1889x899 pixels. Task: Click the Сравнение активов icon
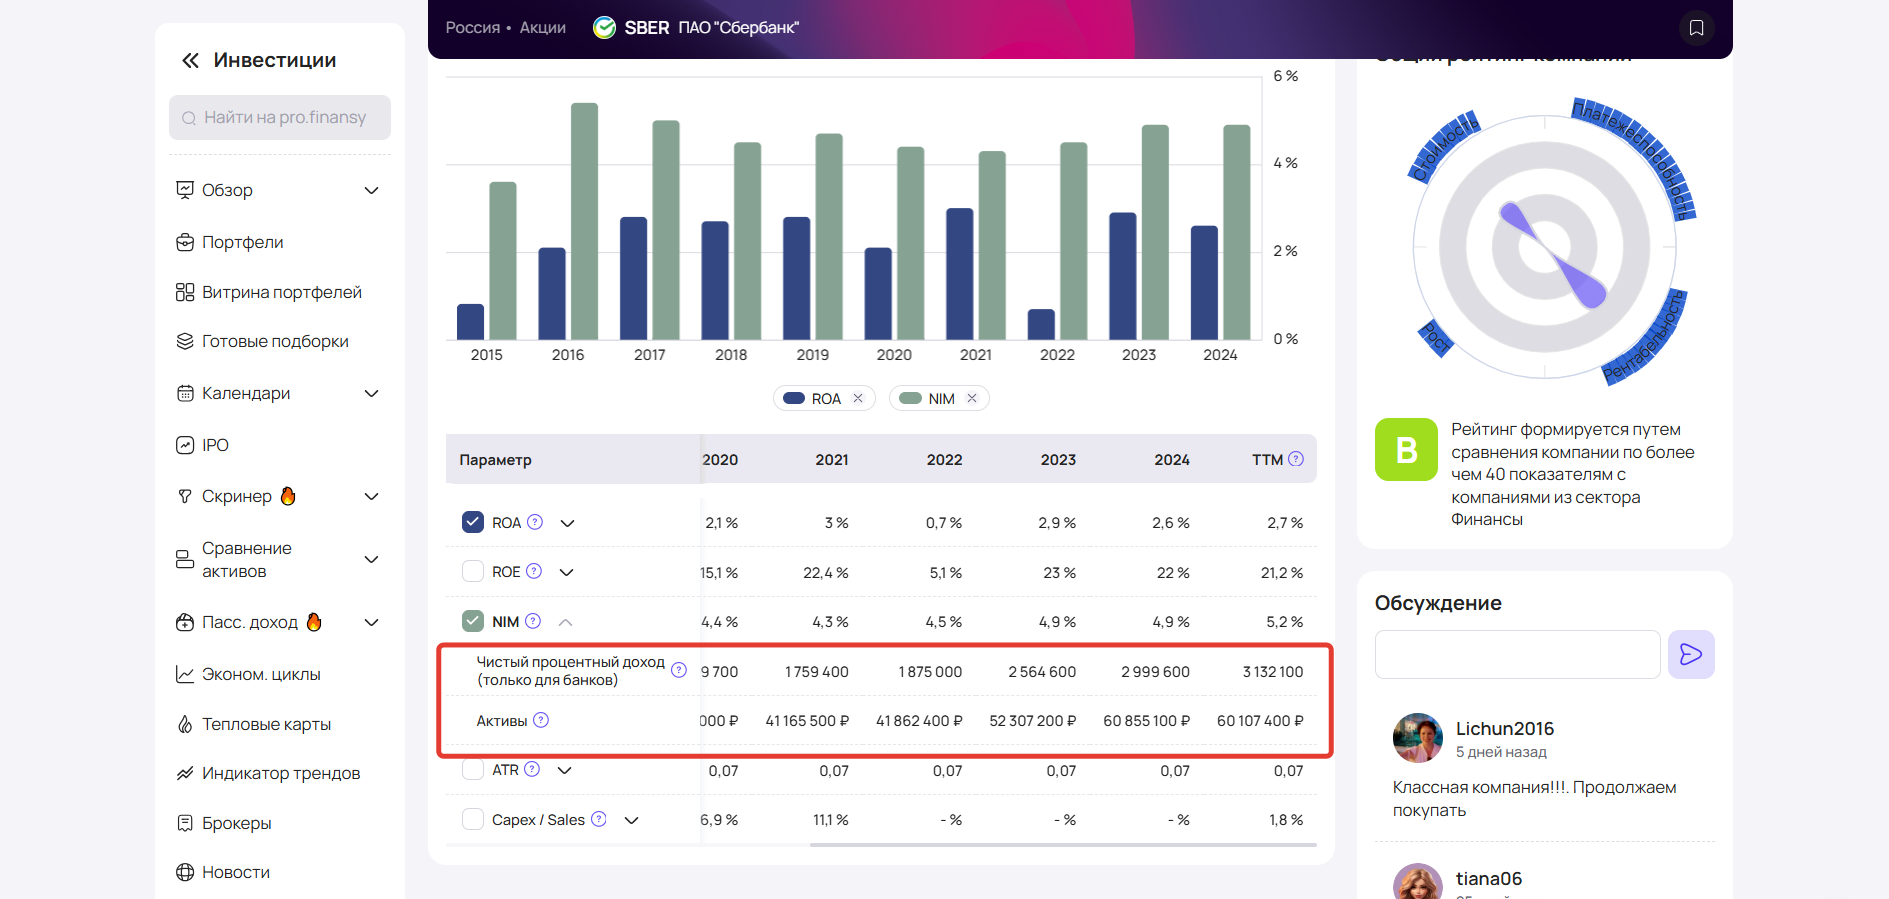185,559
